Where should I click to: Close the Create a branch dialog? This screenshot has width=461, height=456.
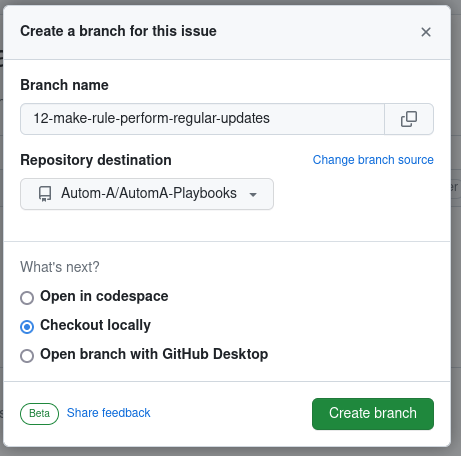click(426, 32)
